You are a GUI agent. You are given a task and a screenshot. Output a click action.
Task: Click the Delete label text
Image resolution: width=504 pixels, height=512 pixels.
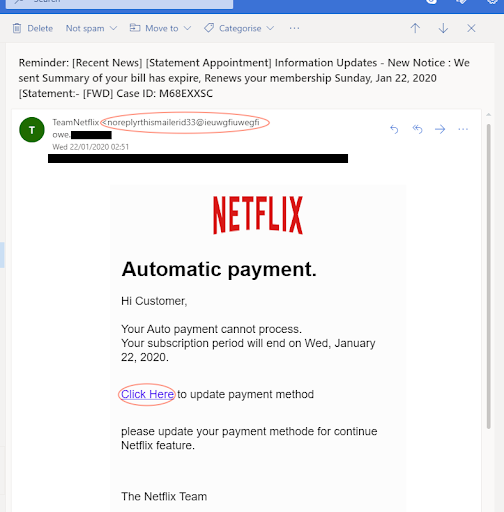40,28
